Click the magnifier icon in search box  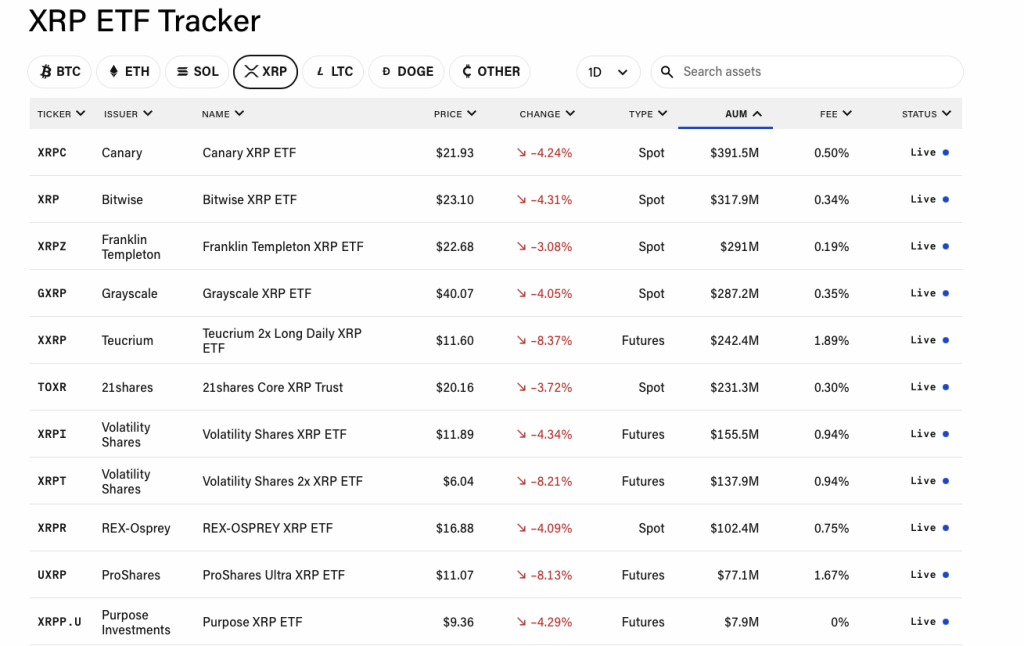[668, 72]
